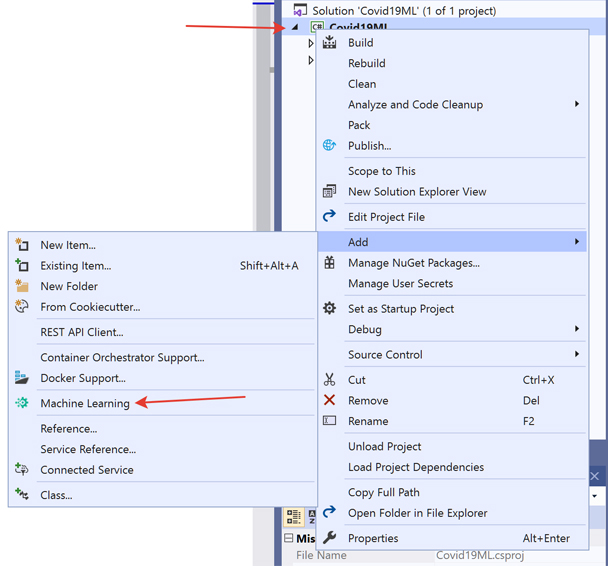
Task: Click the Docker Support whale icon
Action: click(22, 378)
